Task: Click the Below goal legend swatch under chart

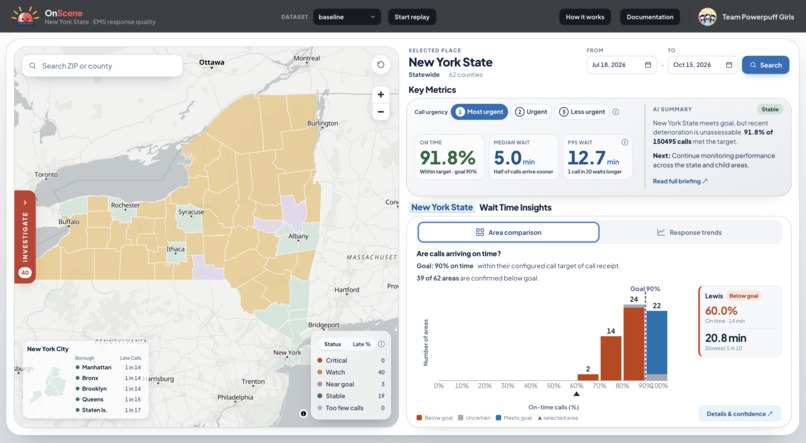Action: pyautogui.click(x=419, y=418)
